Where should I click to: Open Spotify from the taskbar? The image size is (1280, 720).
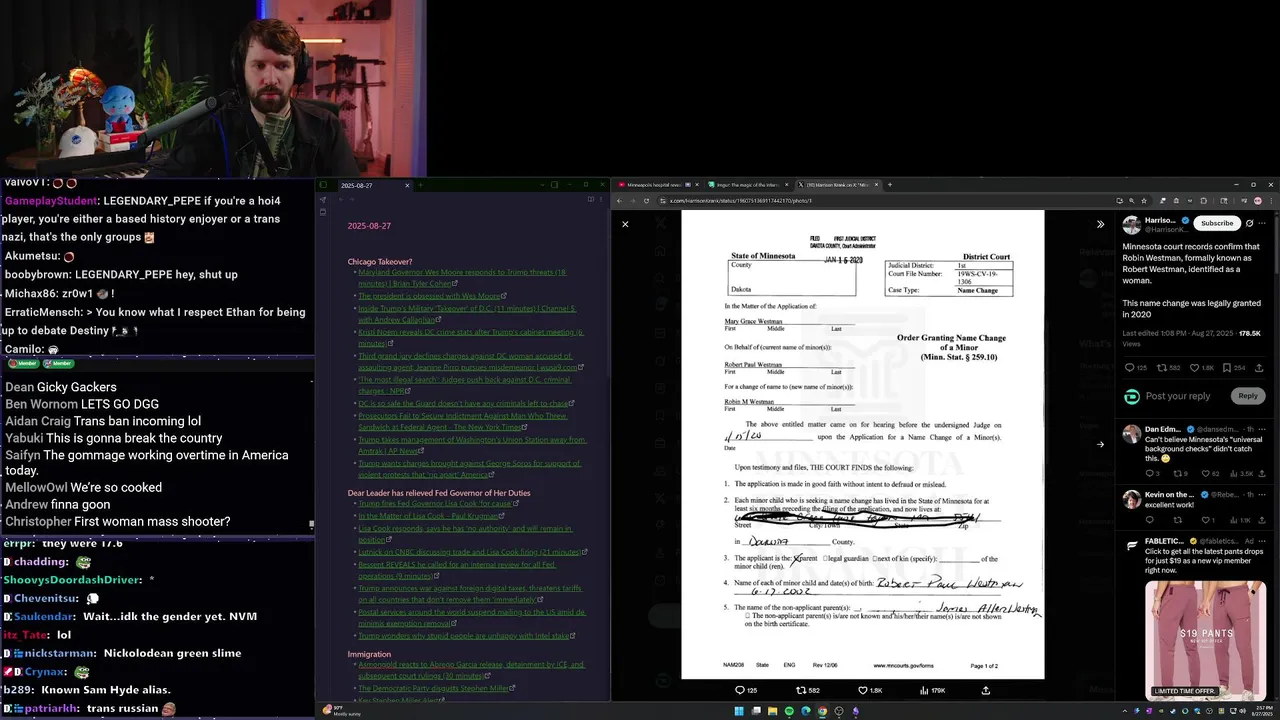point(789,711)
